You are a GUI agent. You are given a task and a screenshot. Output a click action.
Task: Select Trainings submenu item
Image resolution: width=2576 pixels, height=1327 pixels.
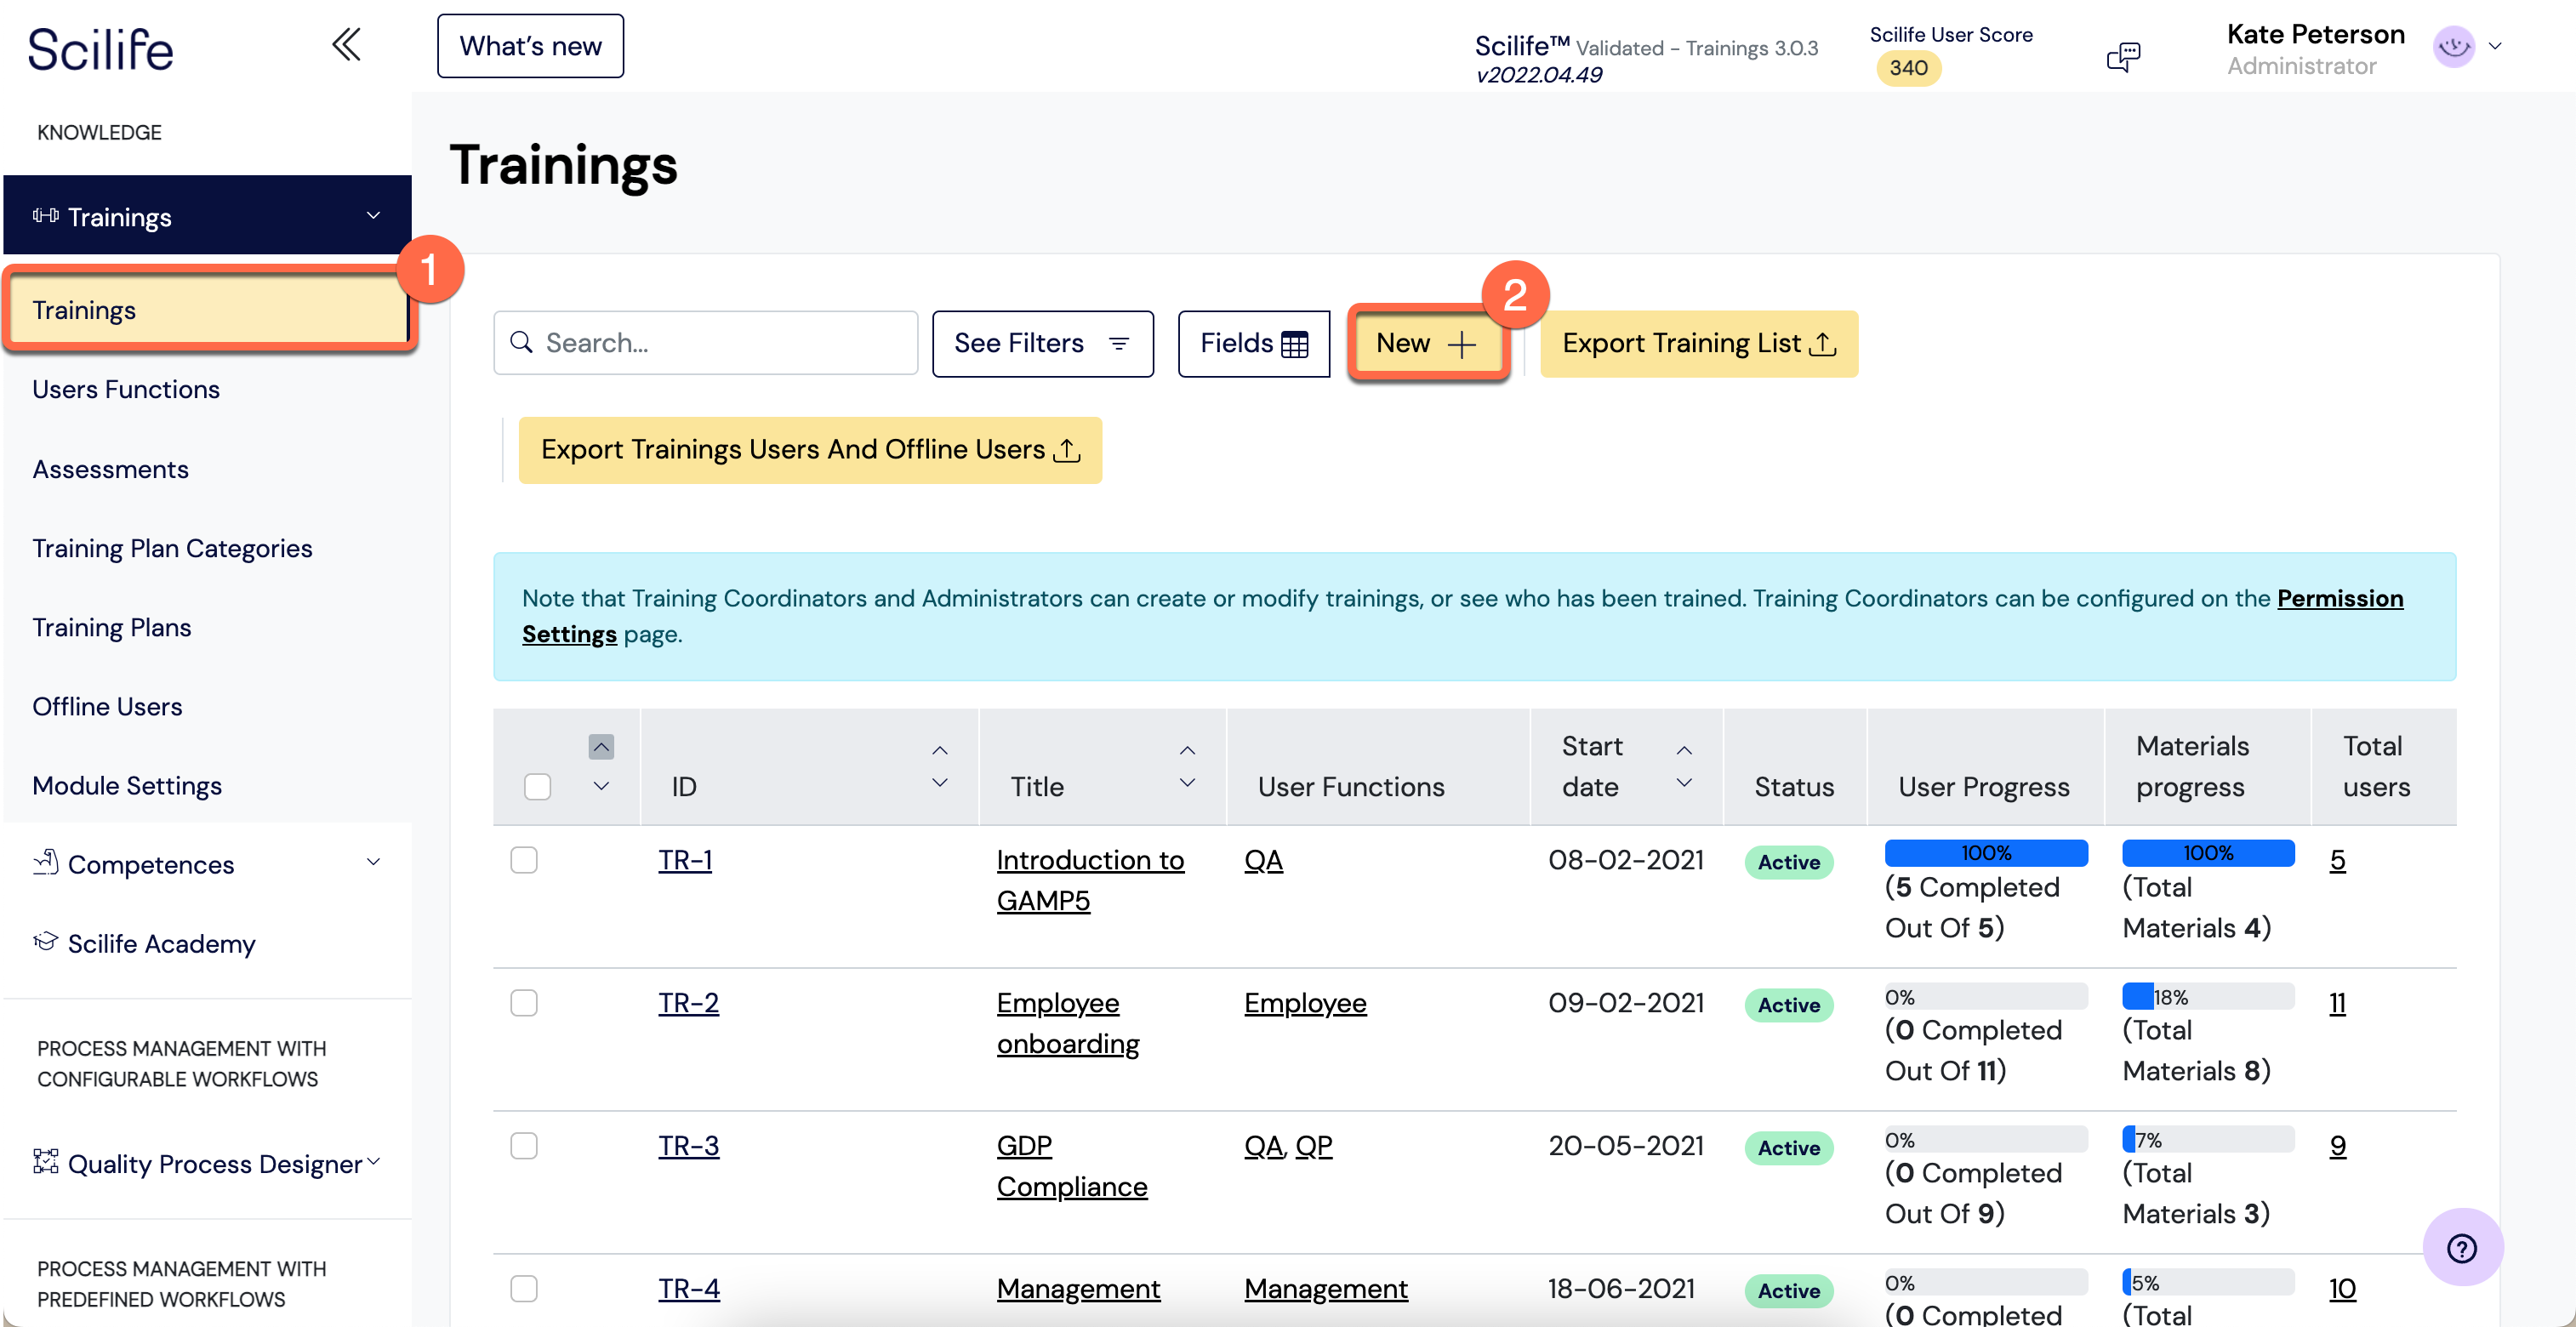[209, 310]
